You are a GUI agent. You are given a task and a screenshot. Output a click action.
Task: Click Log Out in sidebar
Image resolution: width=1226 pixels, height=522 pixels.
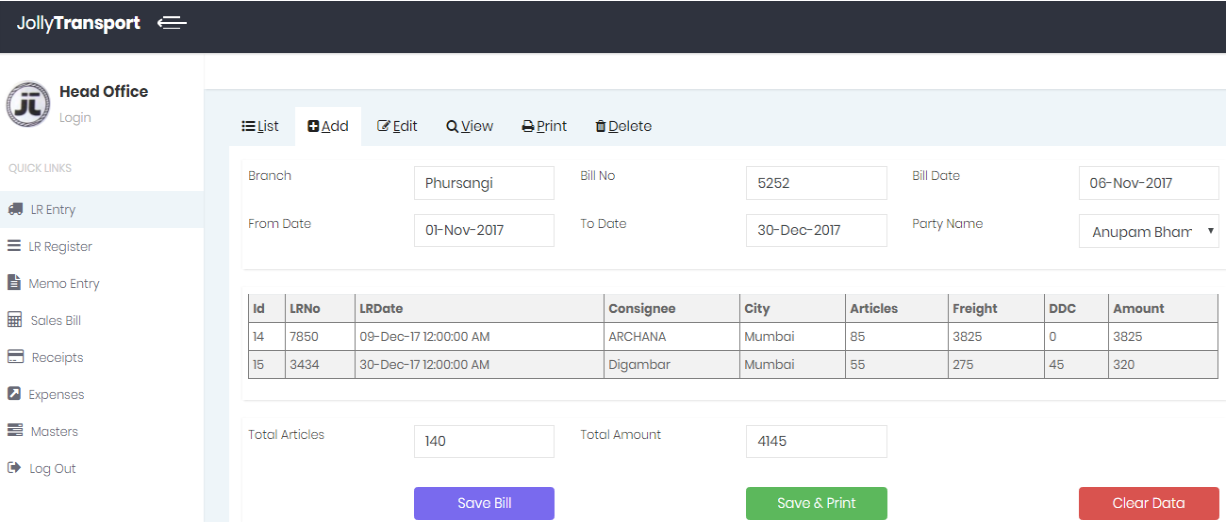102,468
